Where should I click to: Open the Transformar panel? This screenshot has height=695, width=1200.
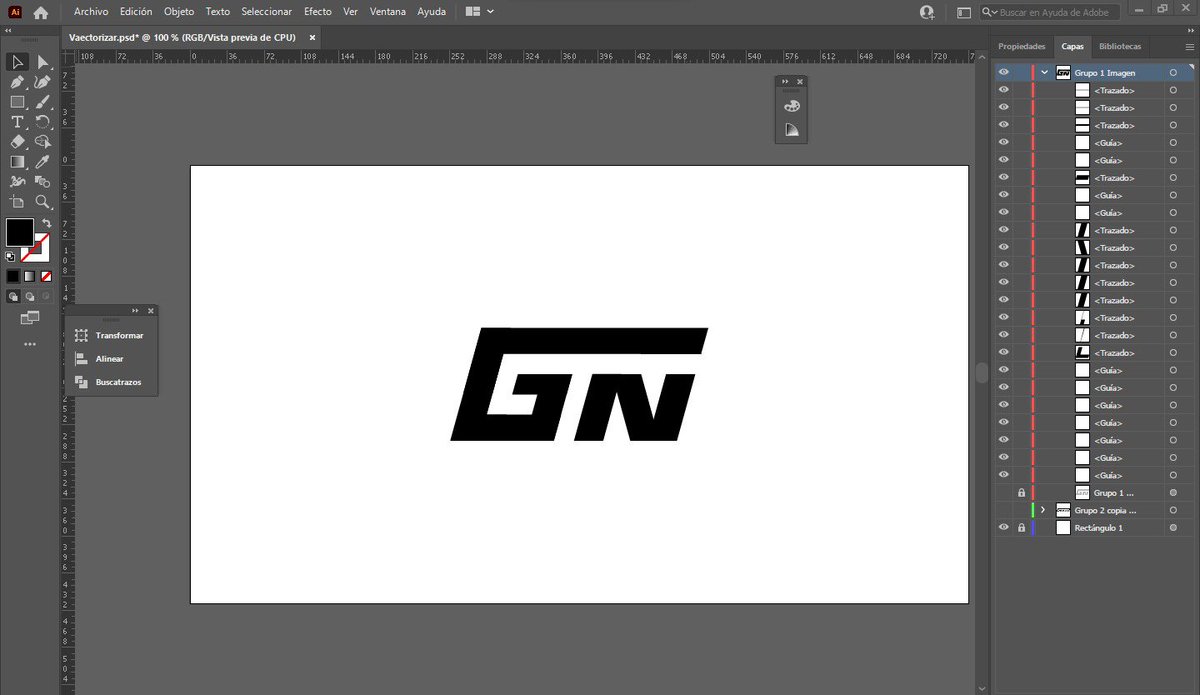110,336
